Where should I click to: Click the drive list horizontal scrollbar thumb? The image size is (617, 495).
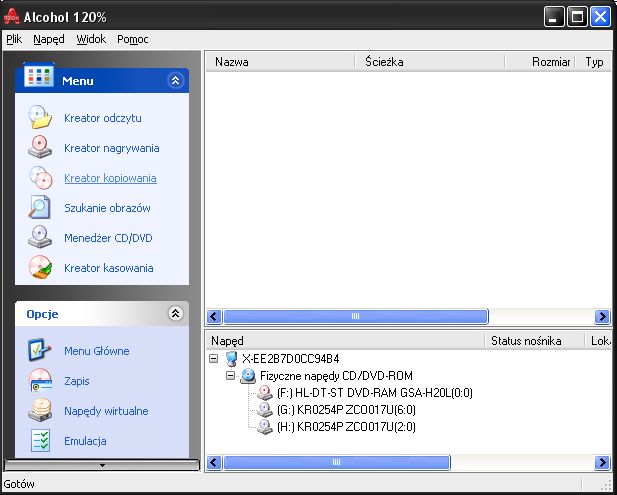coord(336,462)
